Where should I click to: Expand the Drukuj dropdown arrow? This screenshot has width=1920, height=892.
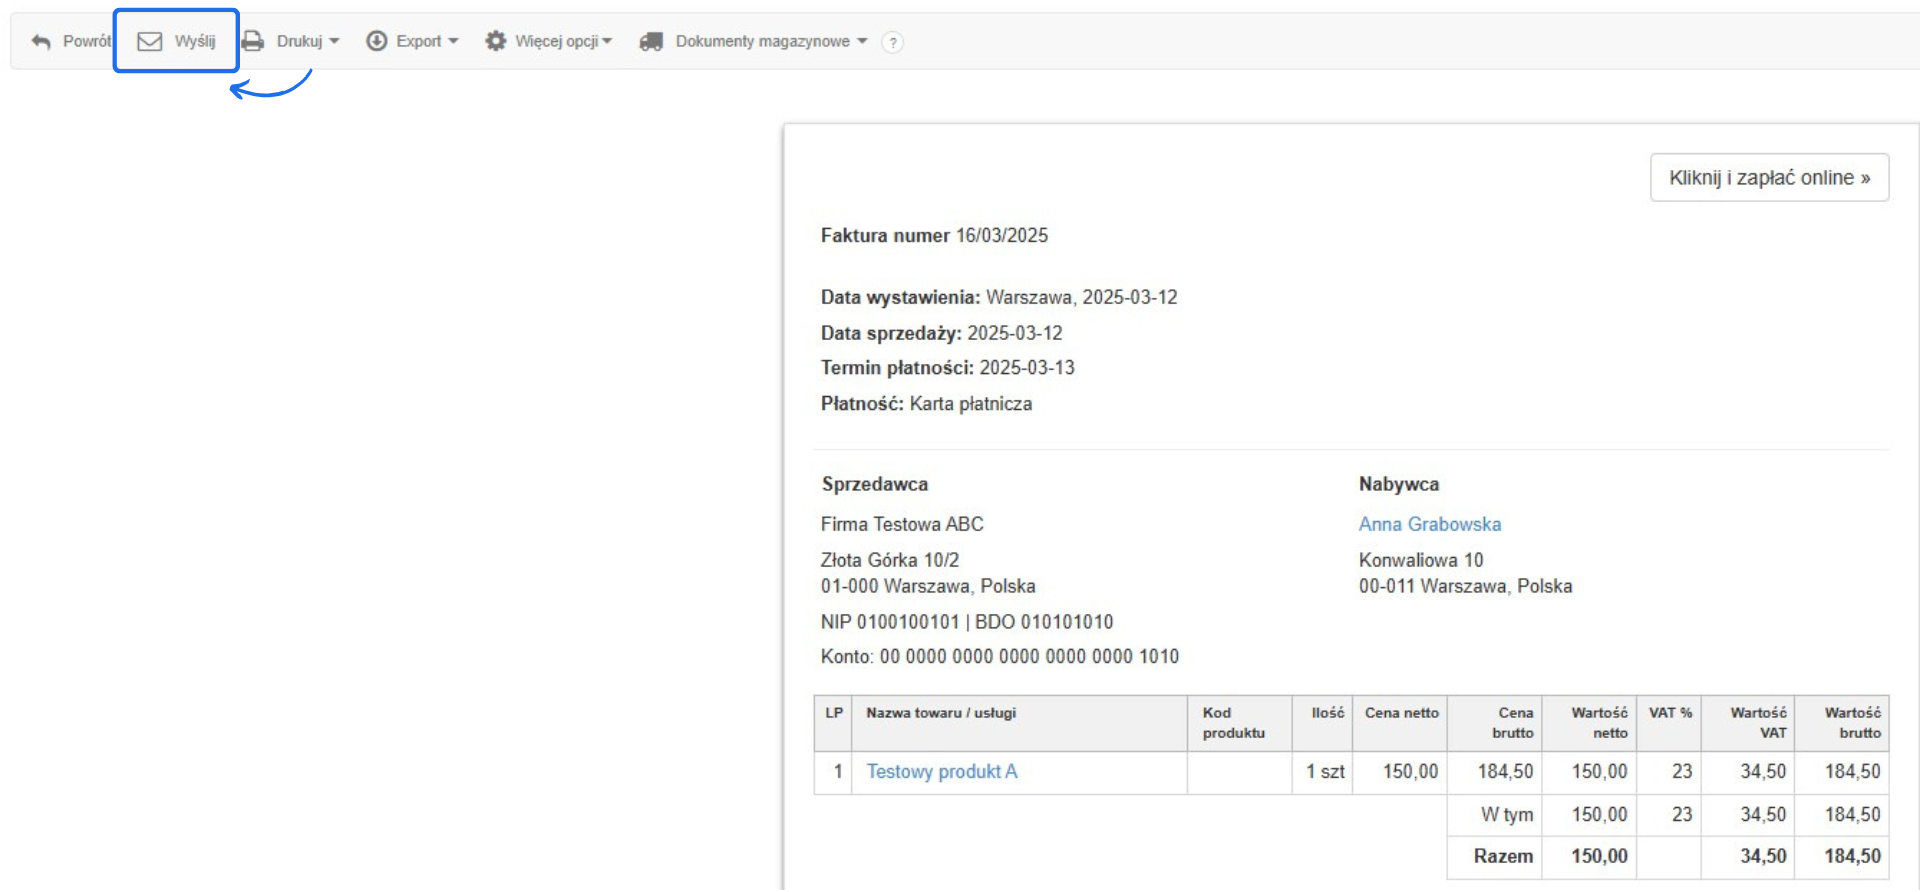(x=334, y=41)
